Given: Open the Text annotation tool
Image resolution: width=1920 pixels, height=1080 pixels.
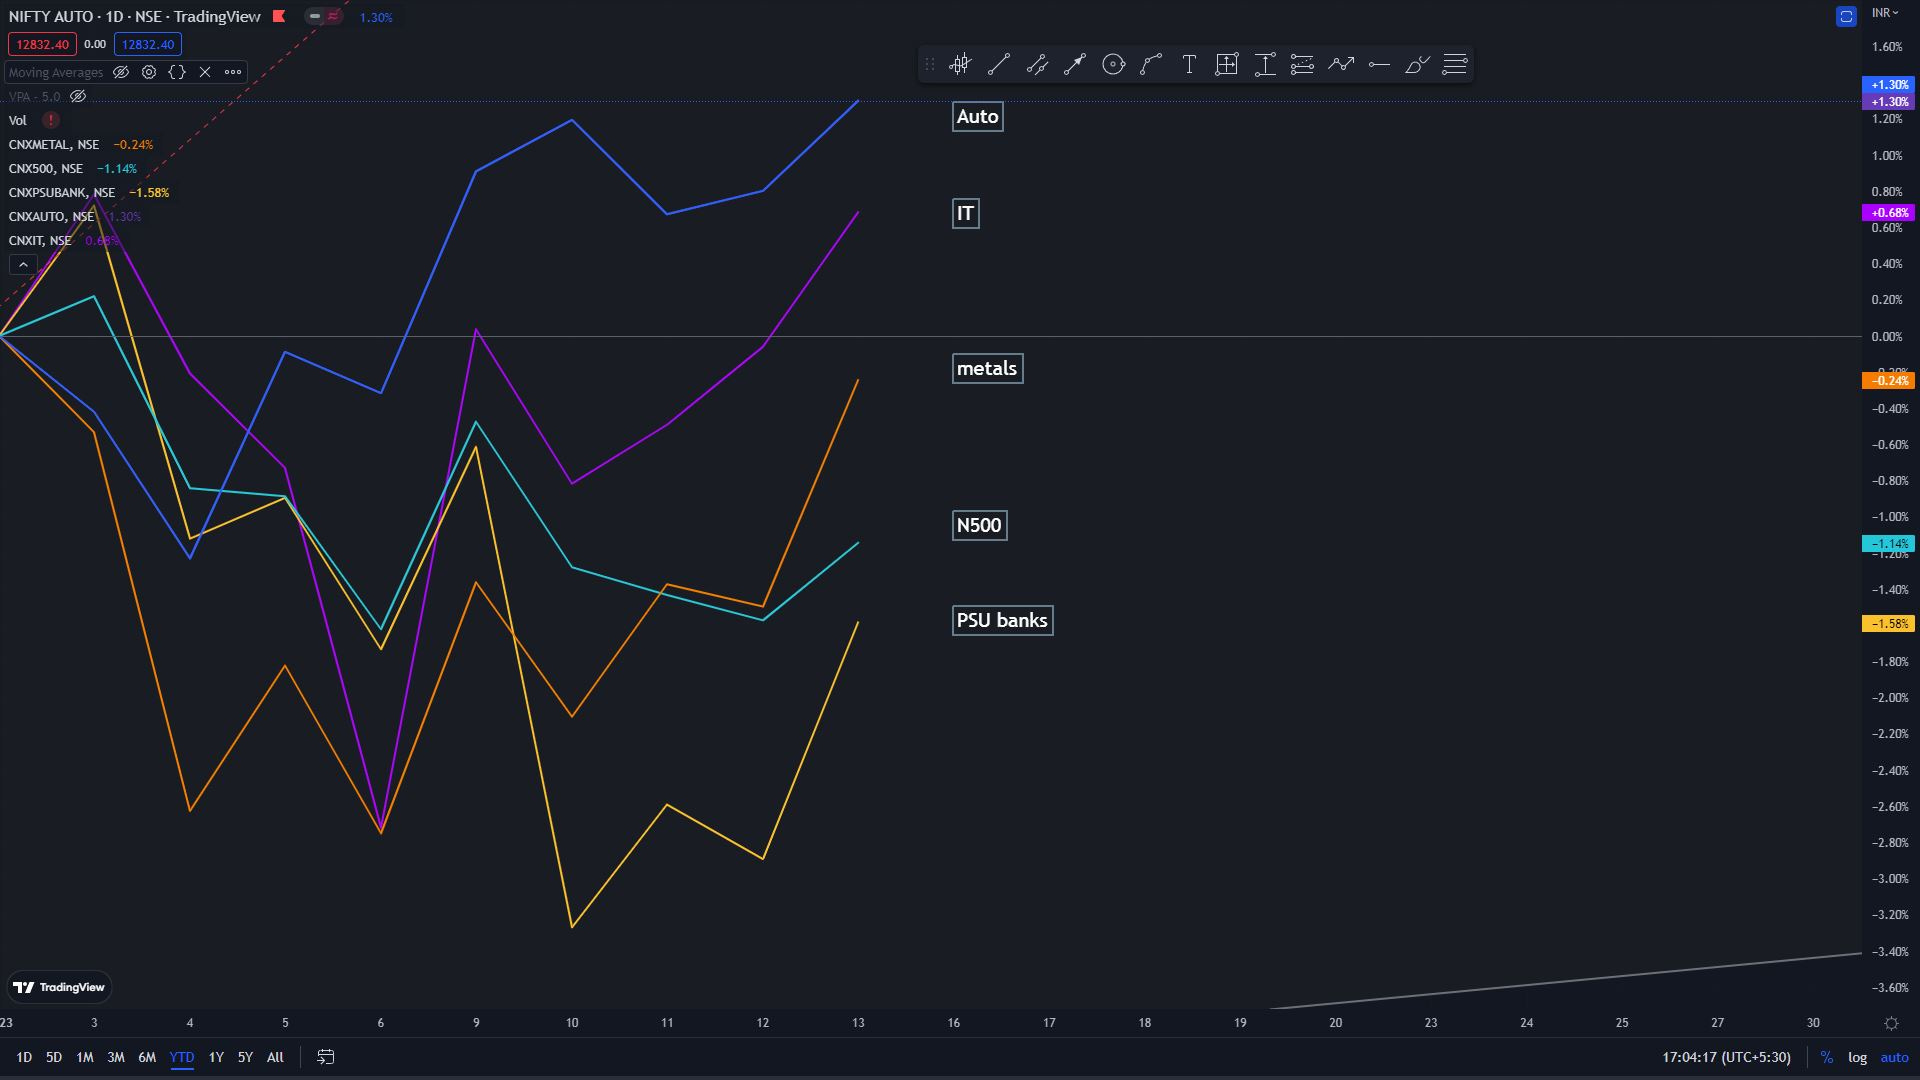Looking at the screenshot, I should pyautogui.click(x=1190, y=64).
